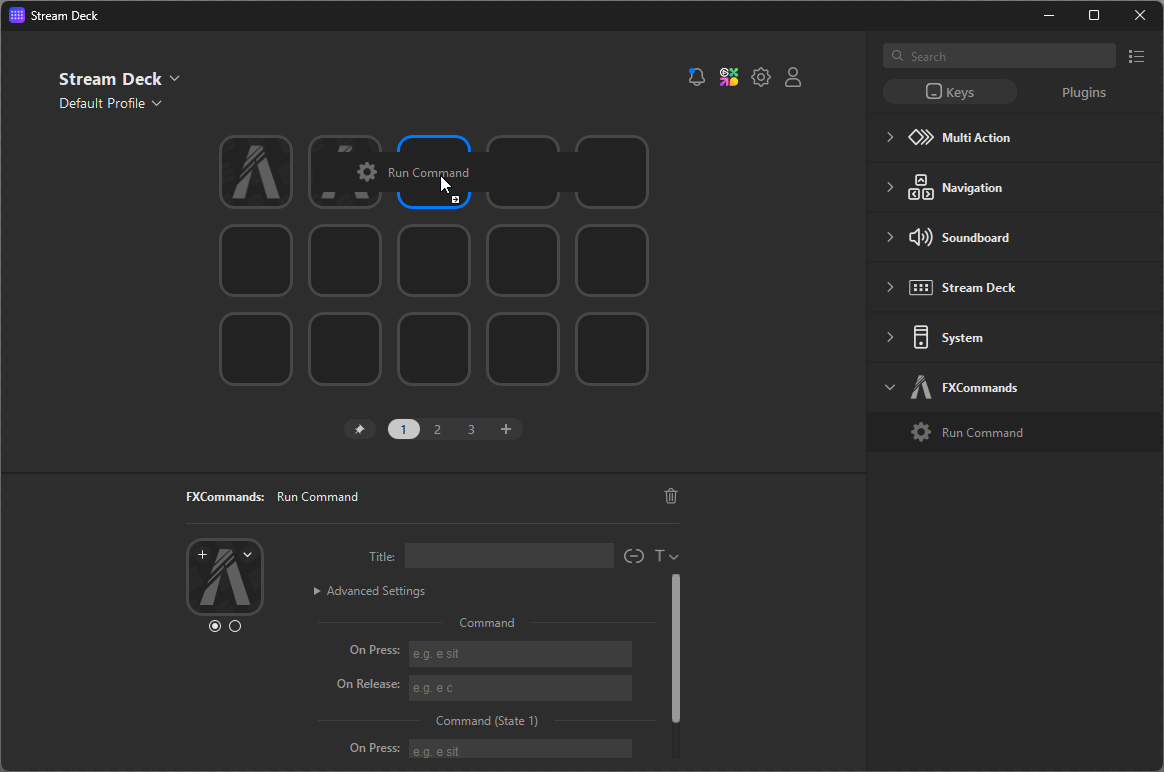The width and height of the screenshot is (1164, 772).
Task: Select the first key with FXCommands logo
Action: [x=256, y=172]
